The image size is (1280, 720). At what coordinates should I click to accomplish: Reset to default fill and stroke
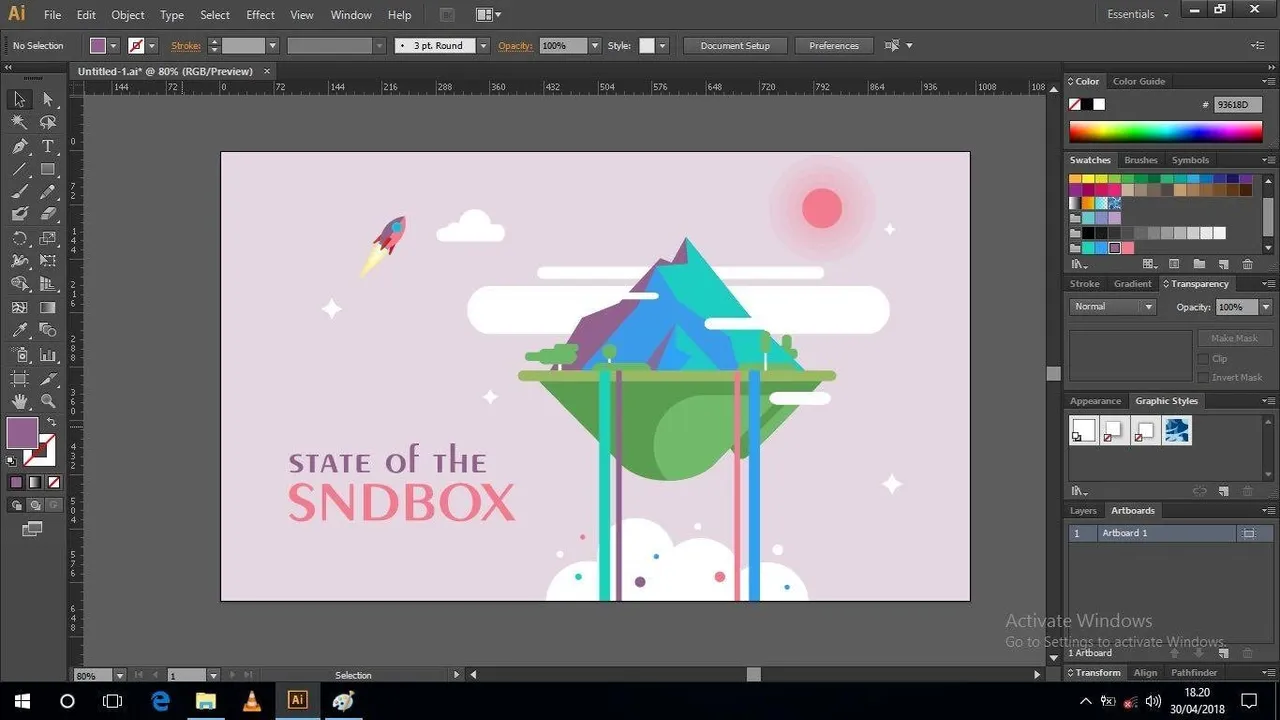(x=12, y=461)
